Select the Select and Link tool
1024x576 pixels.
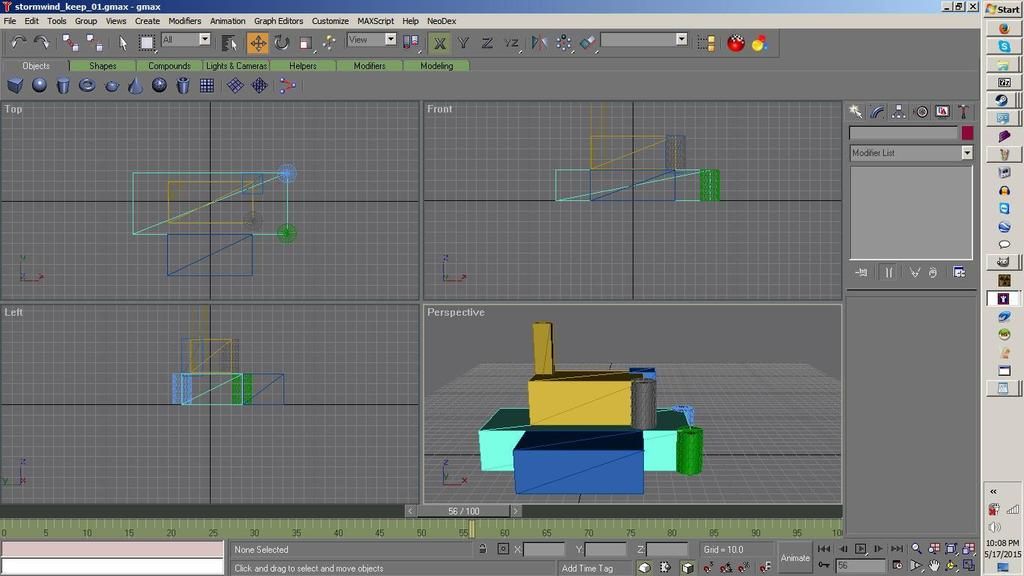70,43
